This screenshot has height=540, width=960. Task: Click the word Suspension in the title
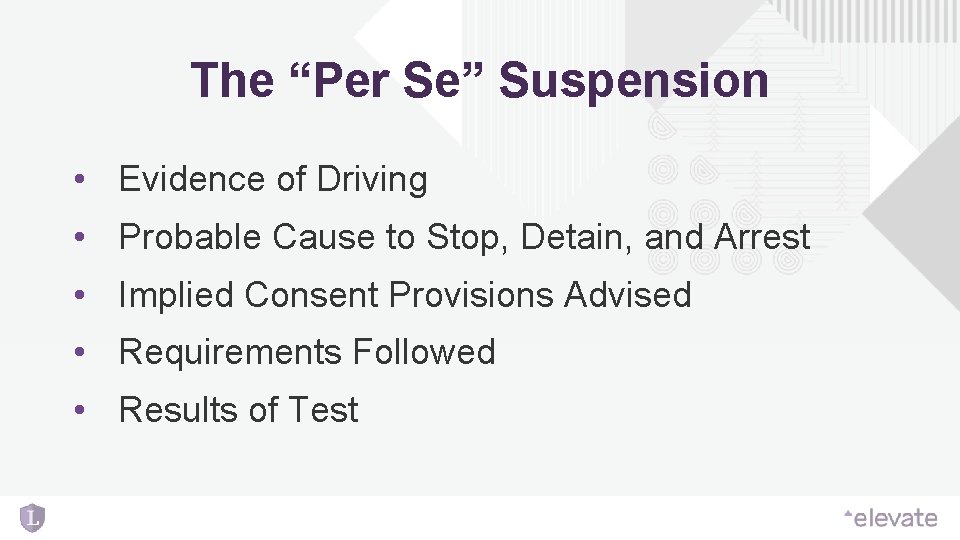pos(633,80)
